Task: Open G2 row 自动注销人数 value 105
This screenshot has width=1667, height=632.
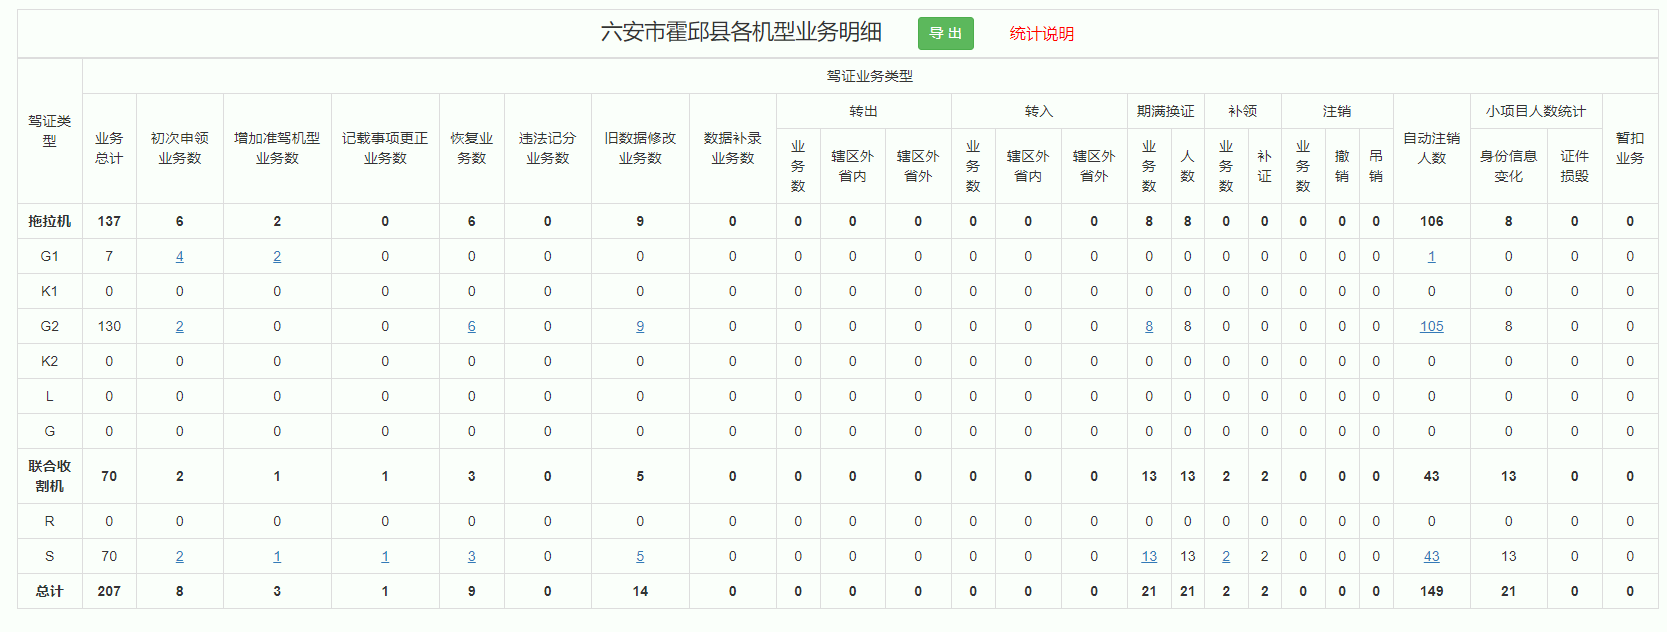Action: [1431, 327]
